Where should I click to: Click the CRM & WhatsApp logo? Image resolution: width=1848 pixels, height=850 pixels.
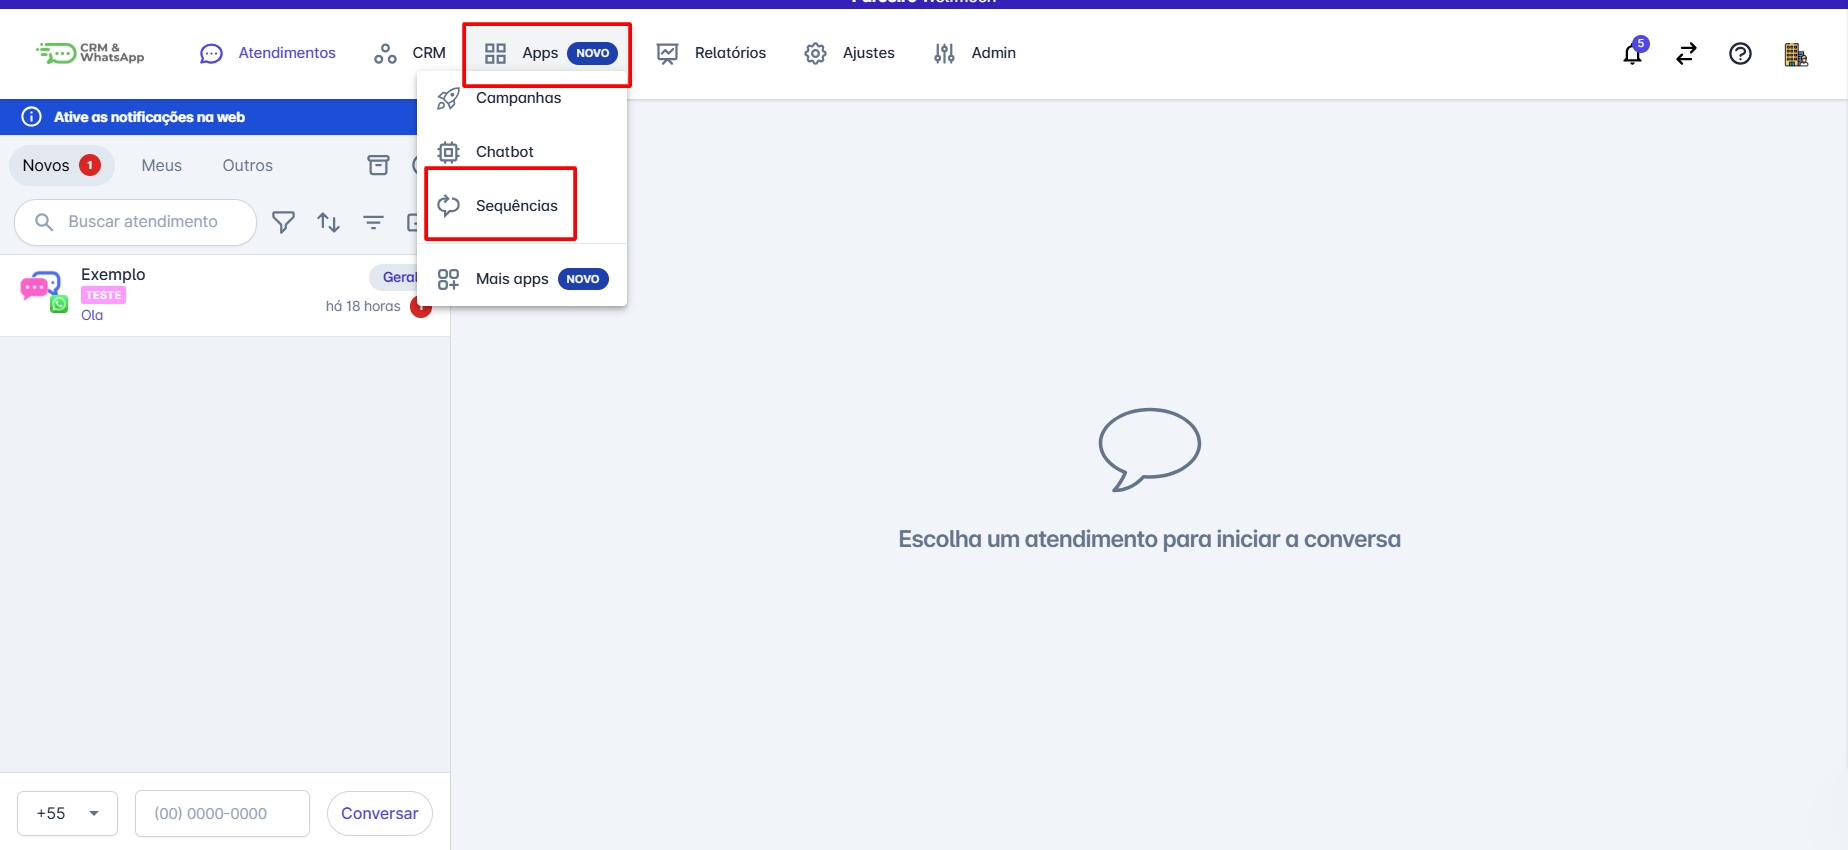pyautogui.click(x=90, y=53)
